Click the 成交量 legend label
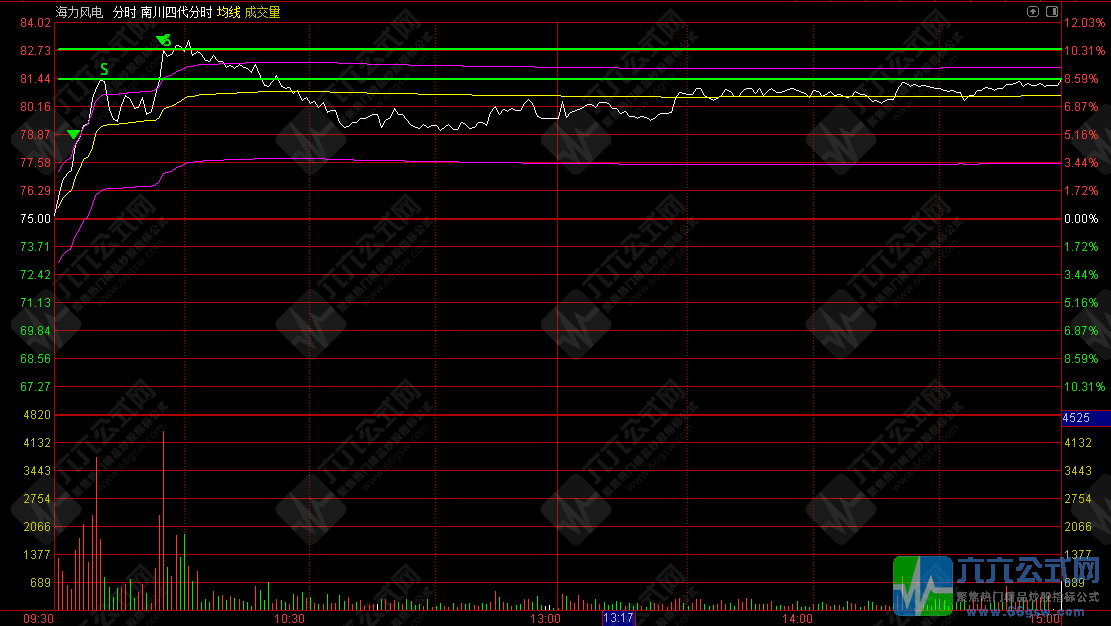 click(x=262, y=12)
